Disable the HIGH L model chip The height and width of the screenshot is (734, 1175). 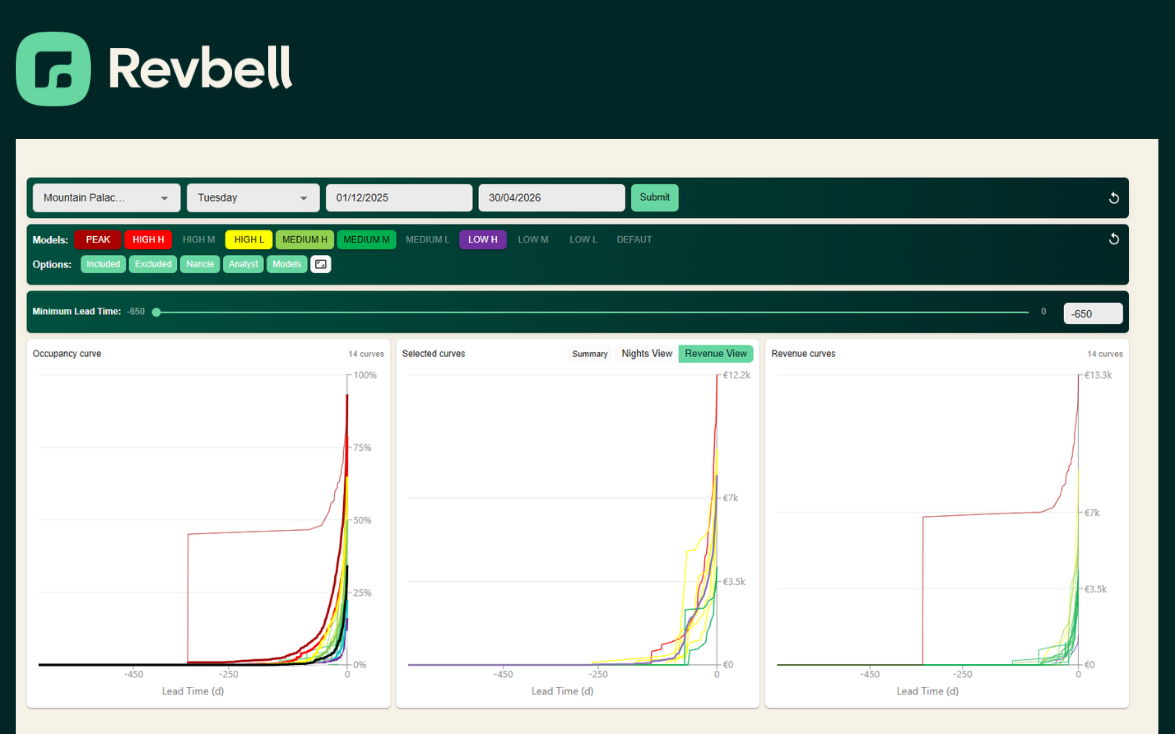(x=249, y=240)
